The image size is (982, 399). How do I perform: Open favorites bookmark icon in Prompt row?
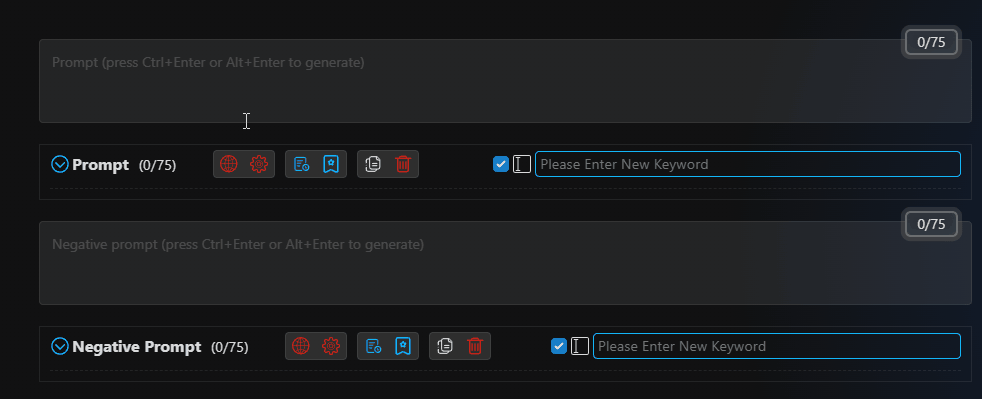click(331, 164)
